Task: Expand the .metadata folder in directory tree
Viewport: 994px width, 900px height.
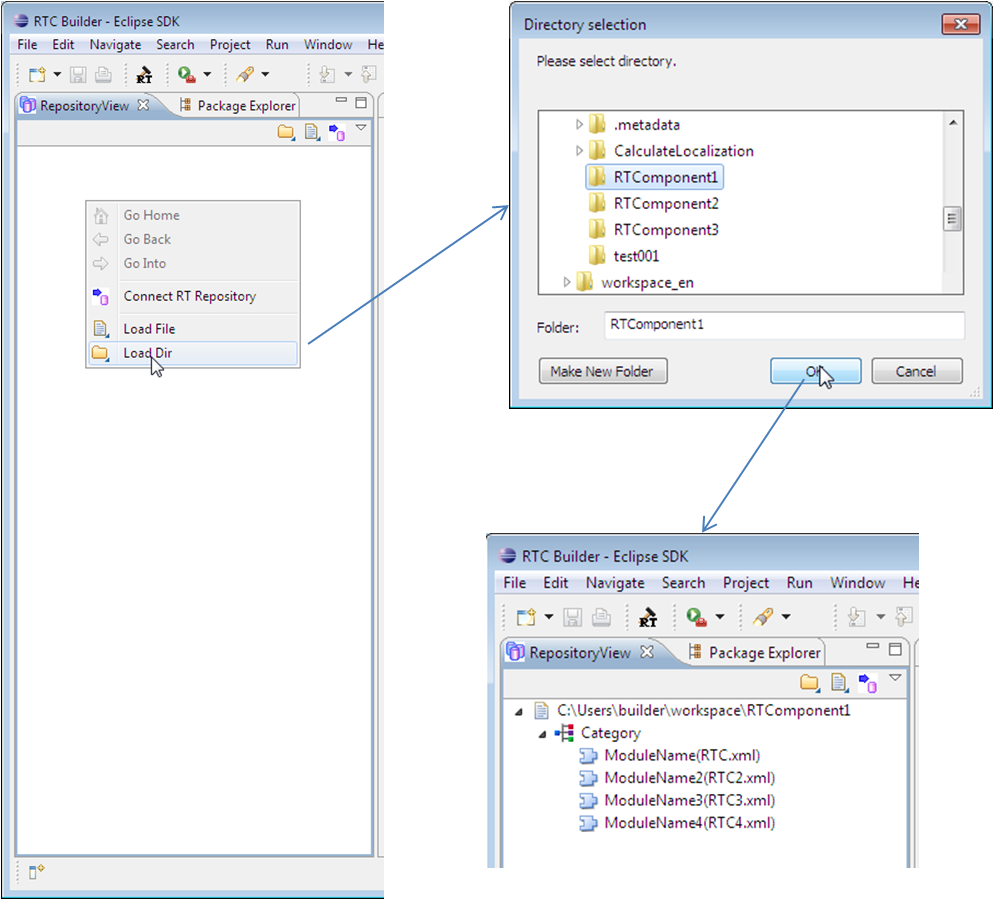Action: click(x=579, y=125)
